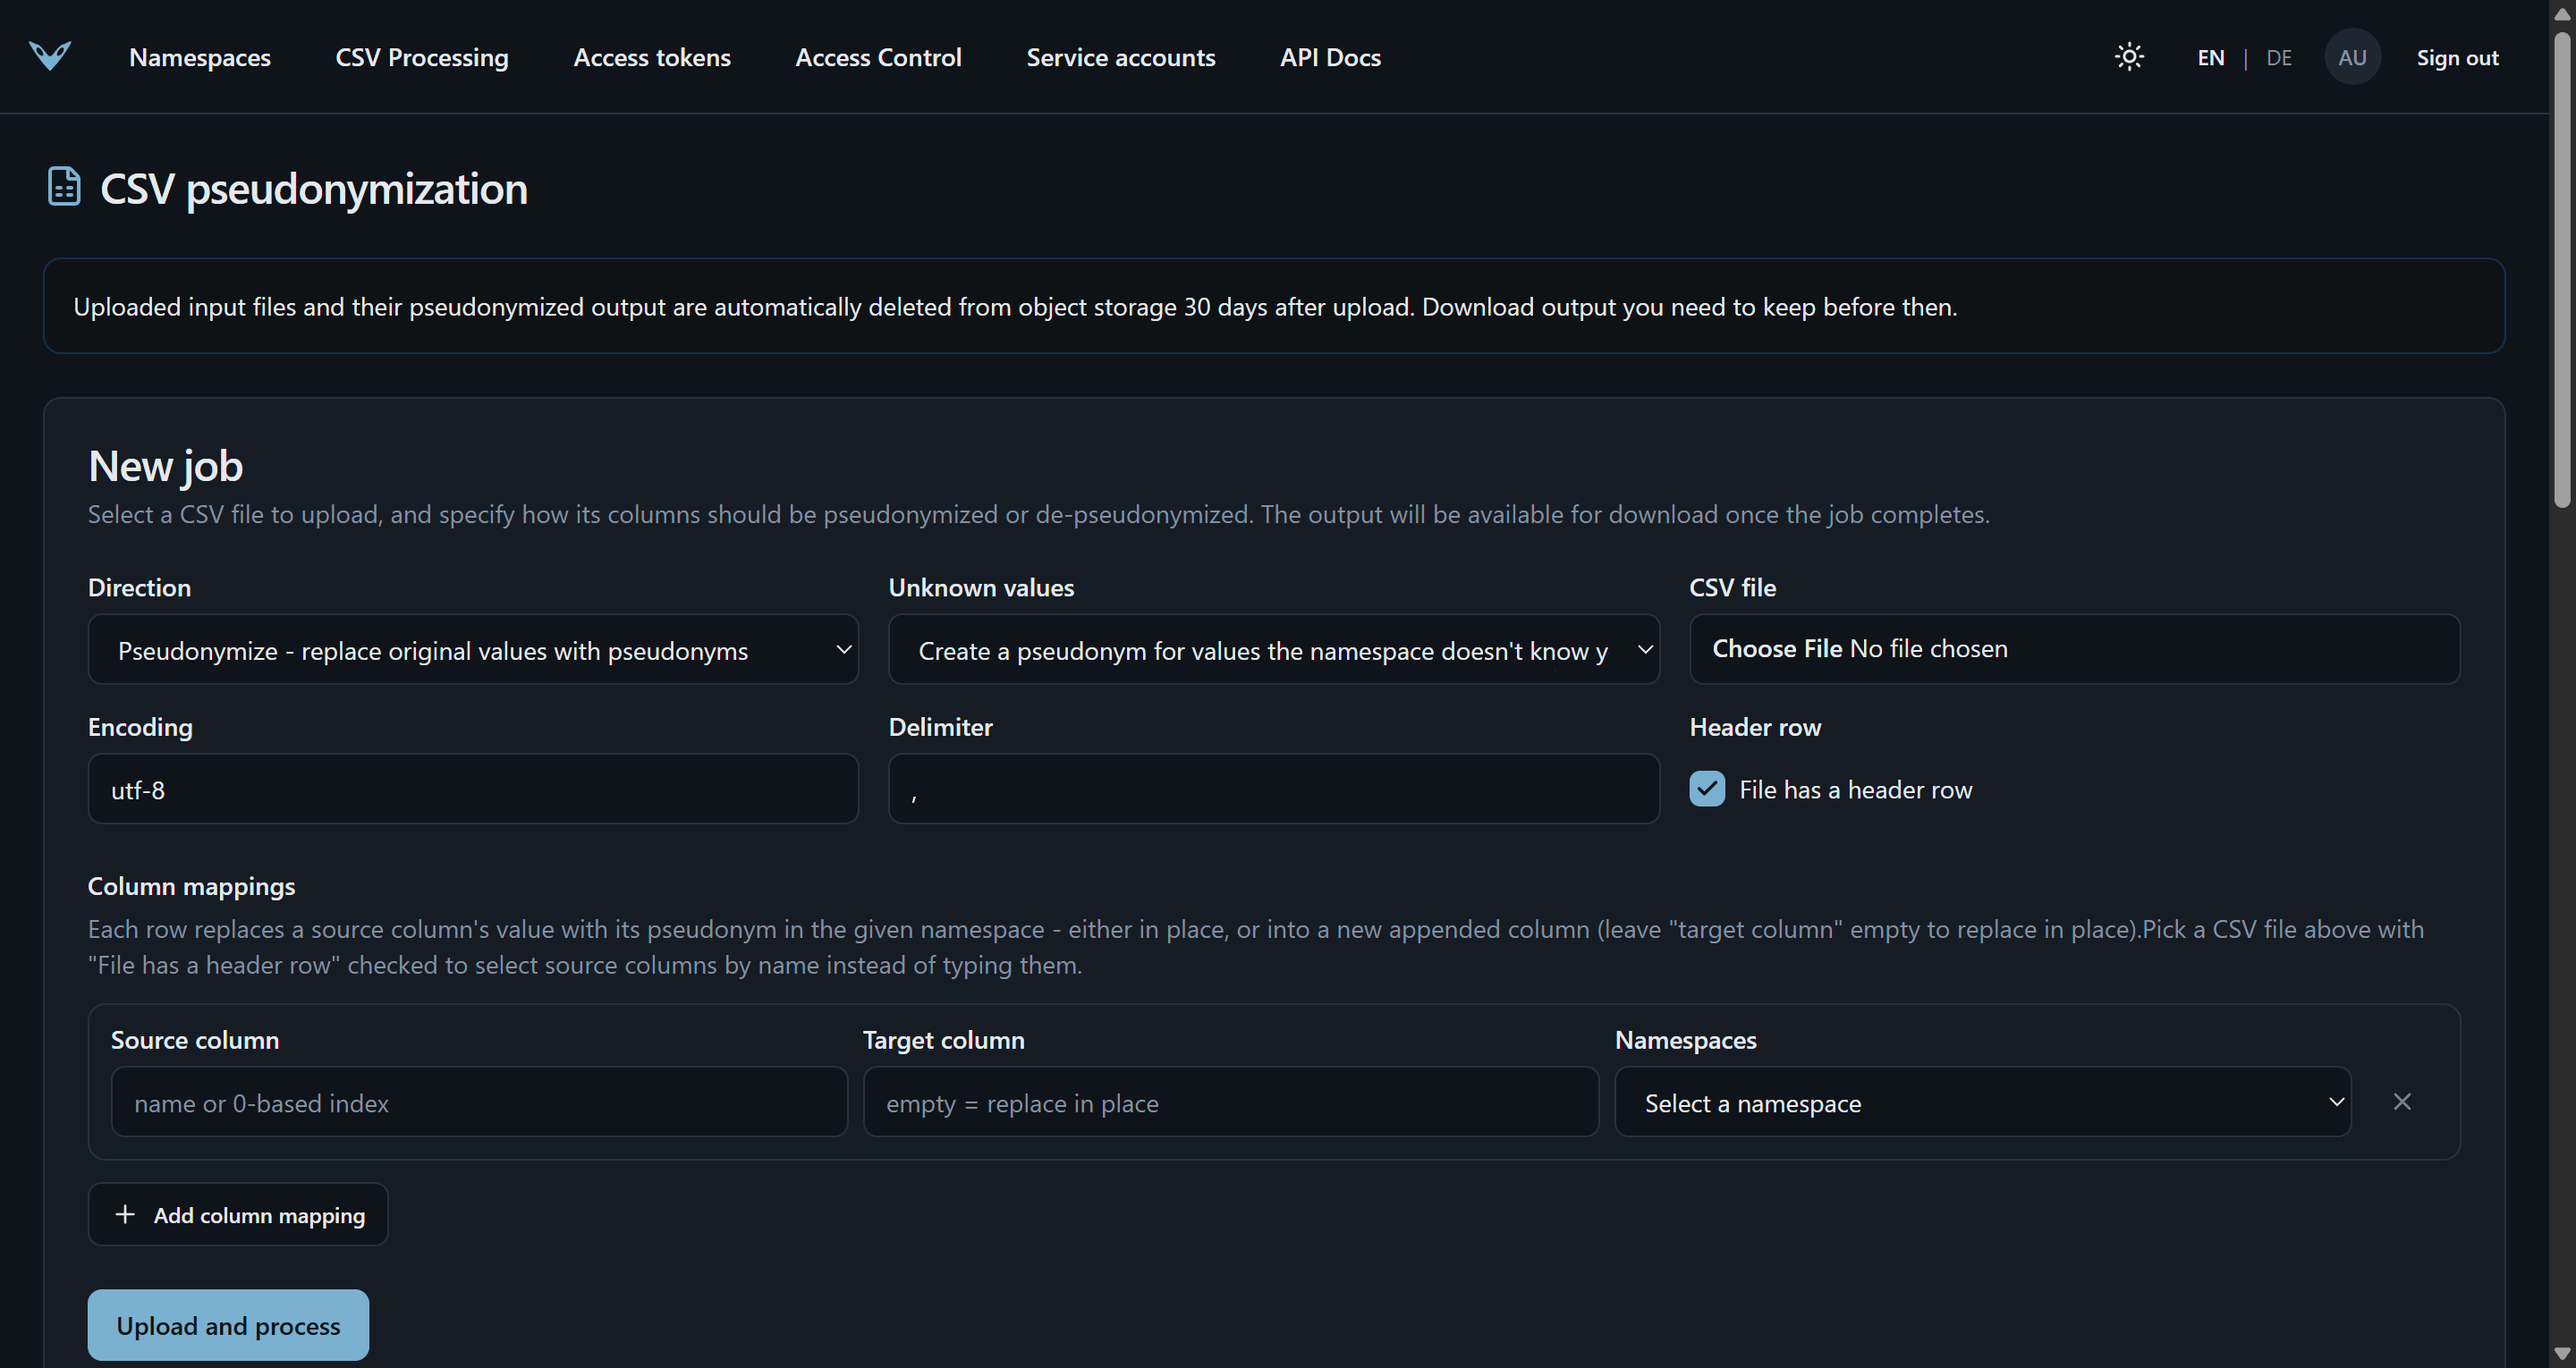2576x1368 pixels.
Task: Click the page vertical scrollbar thumb
Action: [2562, 268]
